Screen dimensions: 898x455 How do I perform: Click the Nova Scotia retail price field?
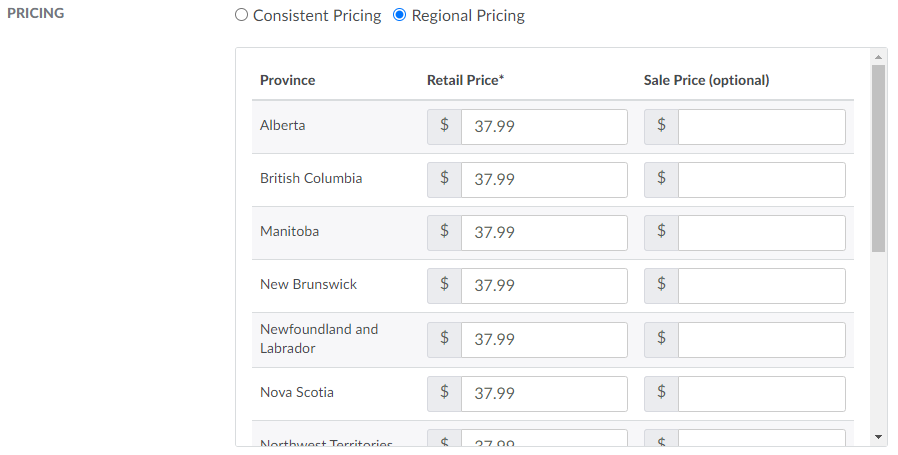[x=543, y=394]
